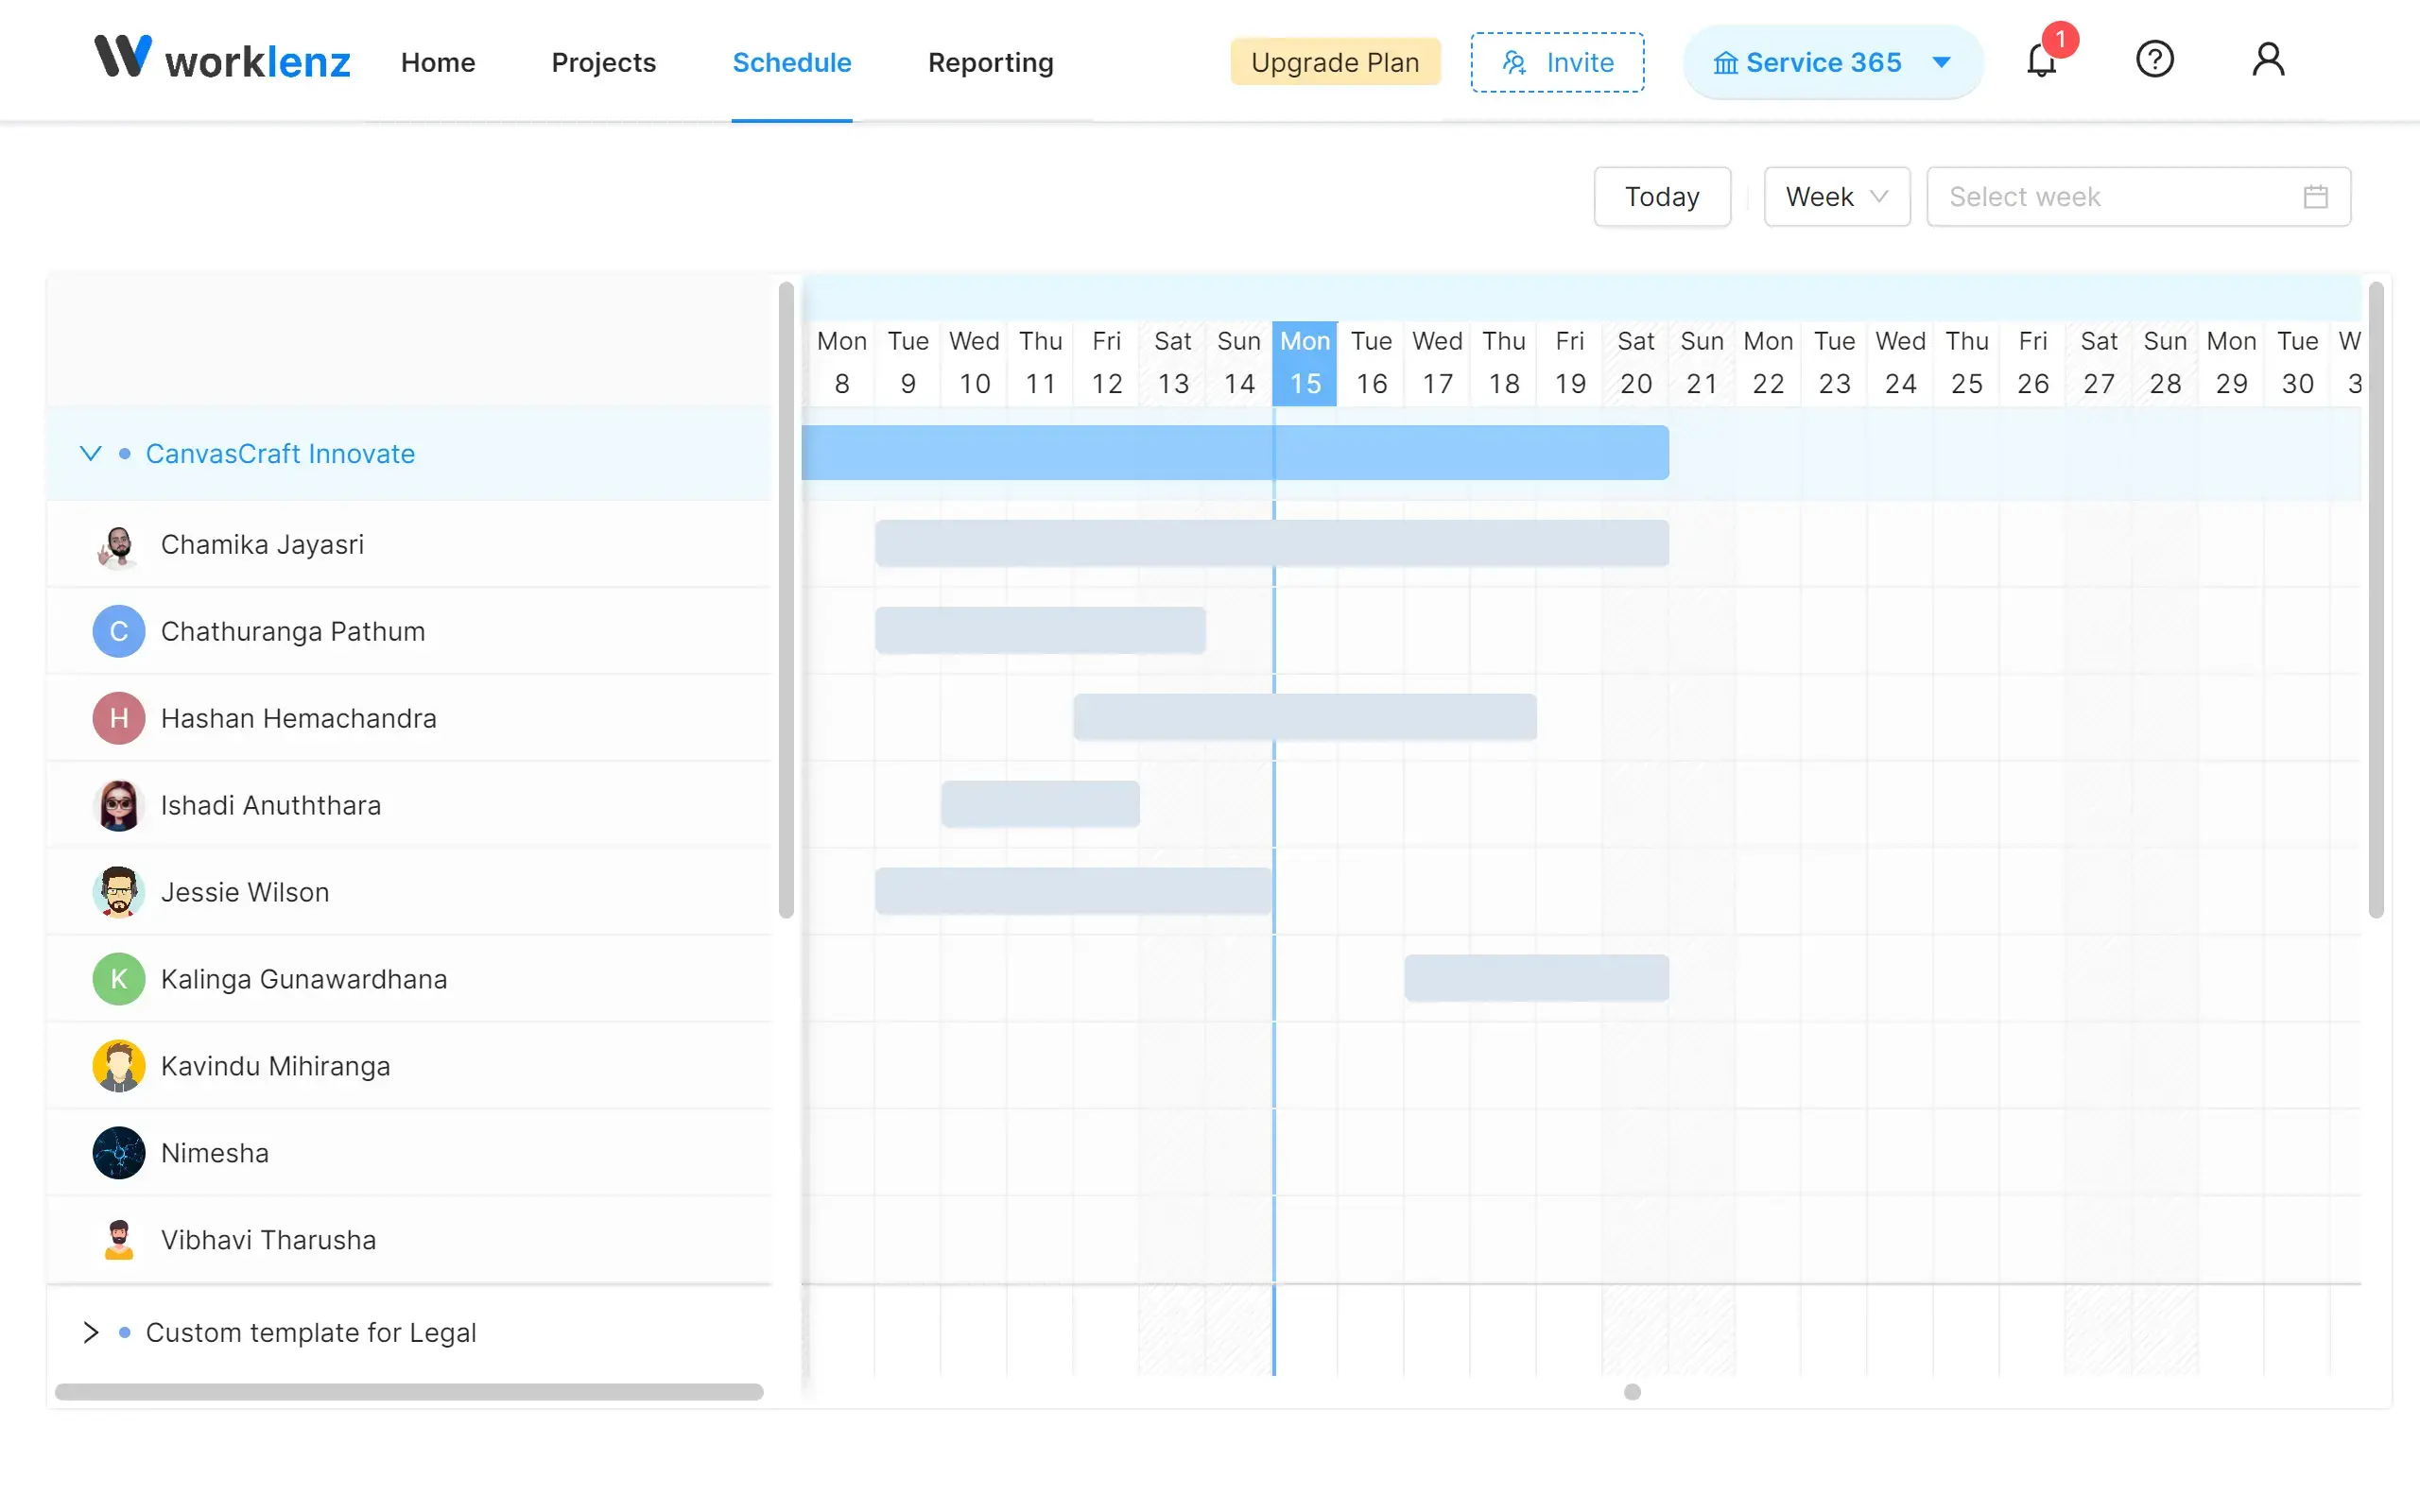Click the highlighted Mon 15 date header

[x=1304, y=363]
